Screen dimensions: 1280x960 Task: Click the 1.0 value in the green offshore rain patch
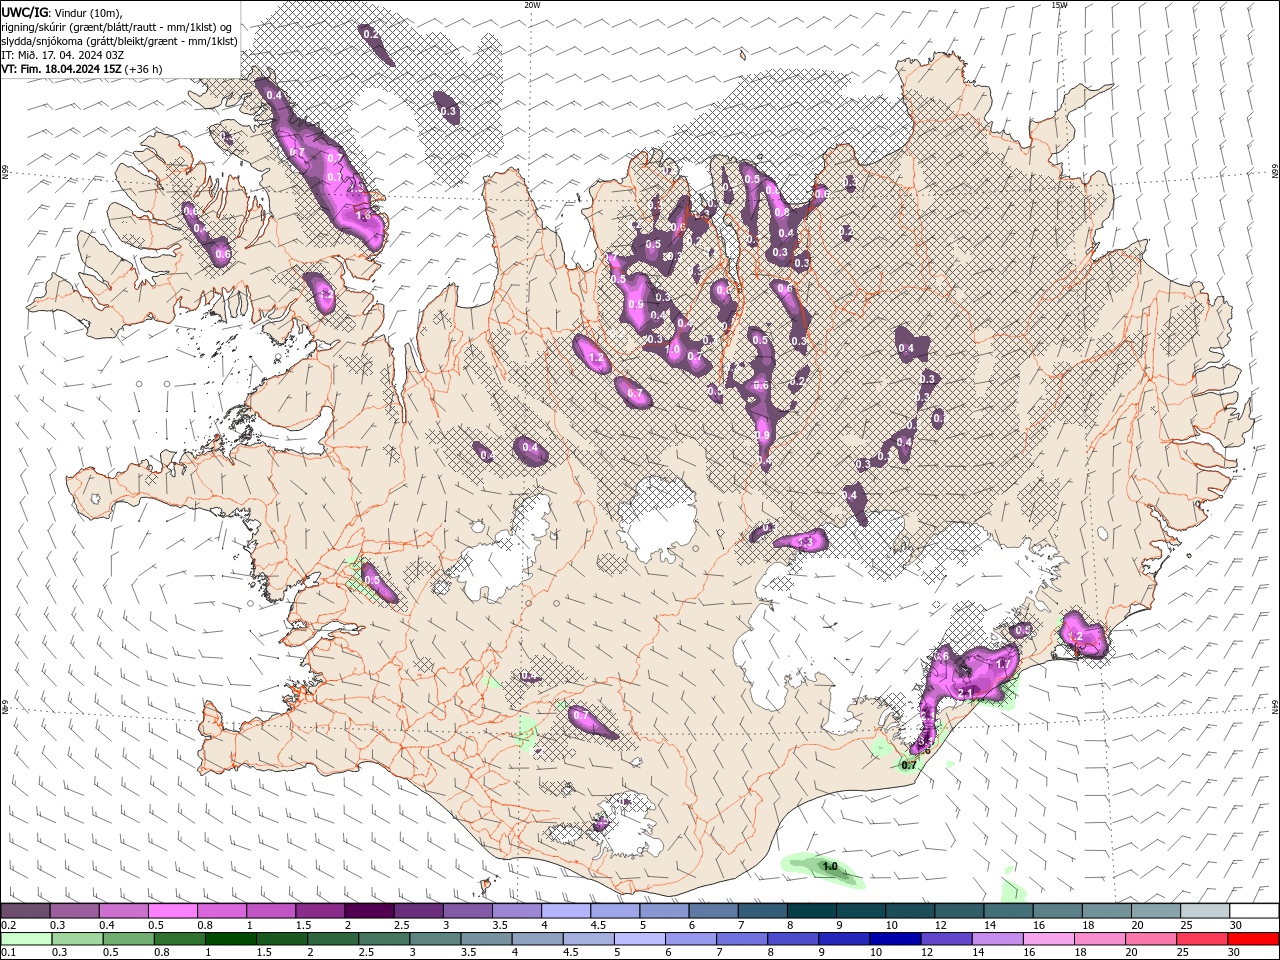point(830,866)
